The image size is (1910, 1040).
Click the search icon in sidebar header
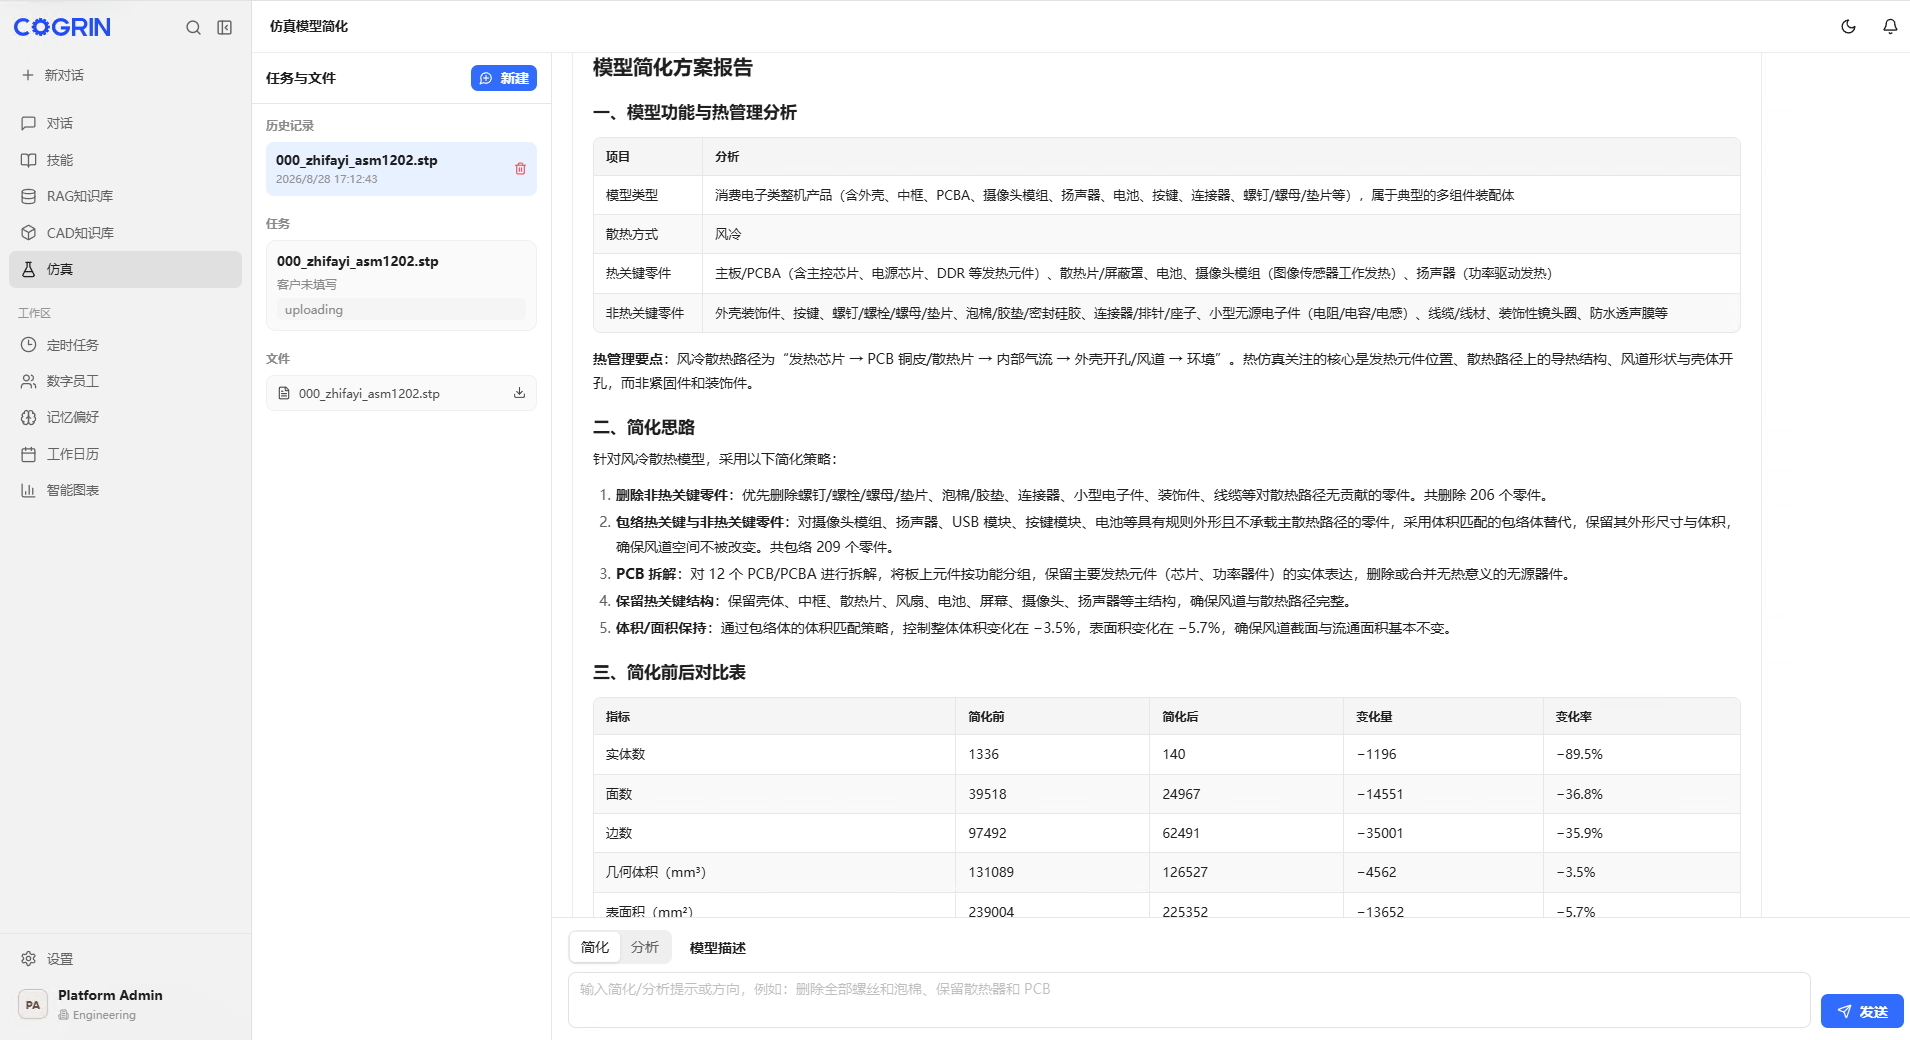[x=193, y=28]
